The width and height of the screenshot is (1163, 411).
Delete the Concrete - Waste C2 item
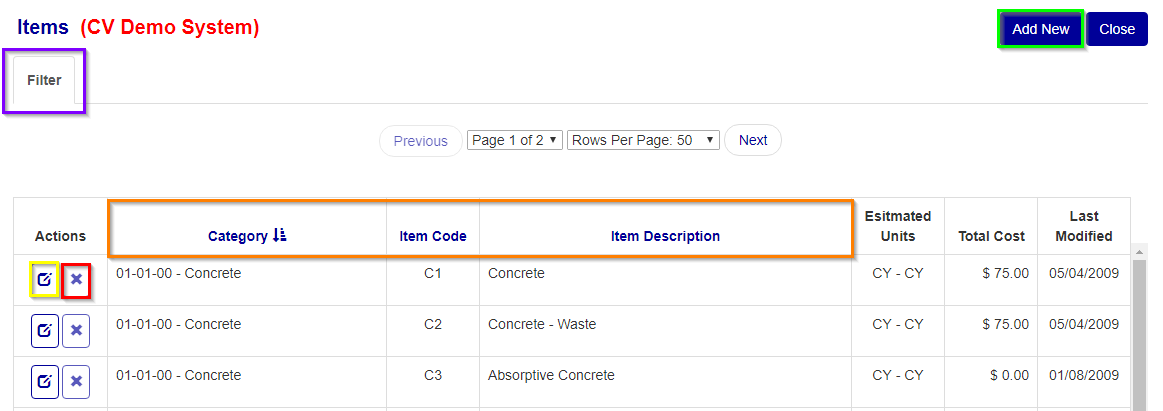pyautogui.click(x=76, y=331)
